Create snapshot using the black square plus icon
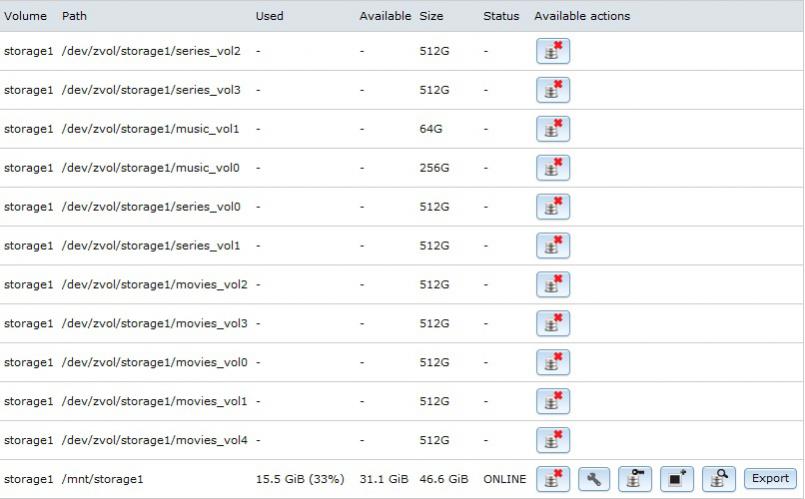Viewport: 805px width, 499px height. point(677,479)
